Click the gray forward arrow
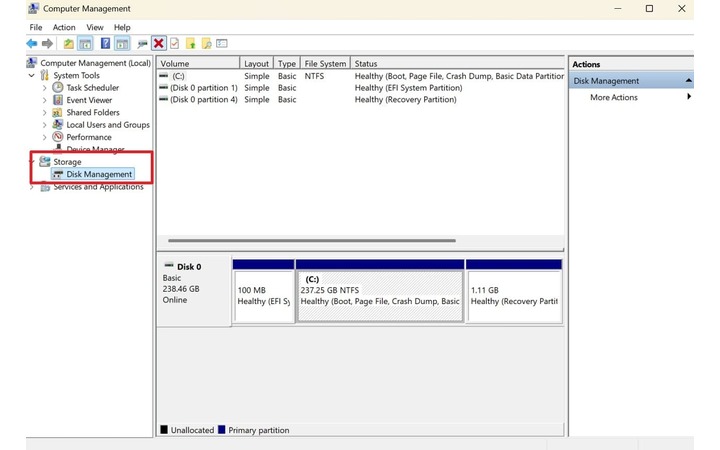The height and width of the screenshot is (450, 720). click(x=47, y=44)
